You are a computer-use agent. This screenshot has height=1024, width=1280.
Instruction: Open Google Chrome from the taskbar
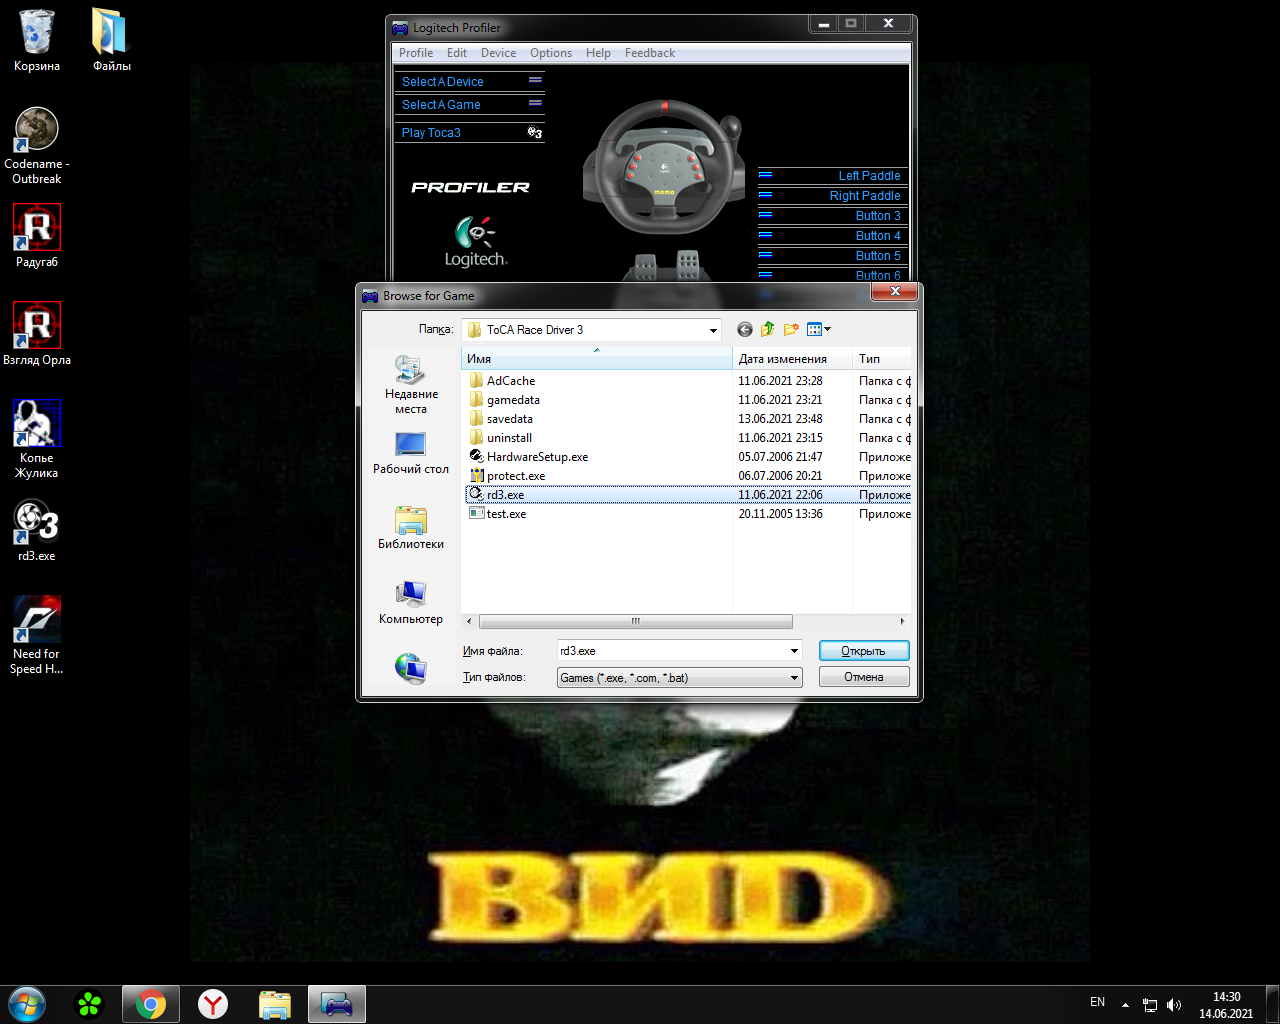(x=151, y=1004)
